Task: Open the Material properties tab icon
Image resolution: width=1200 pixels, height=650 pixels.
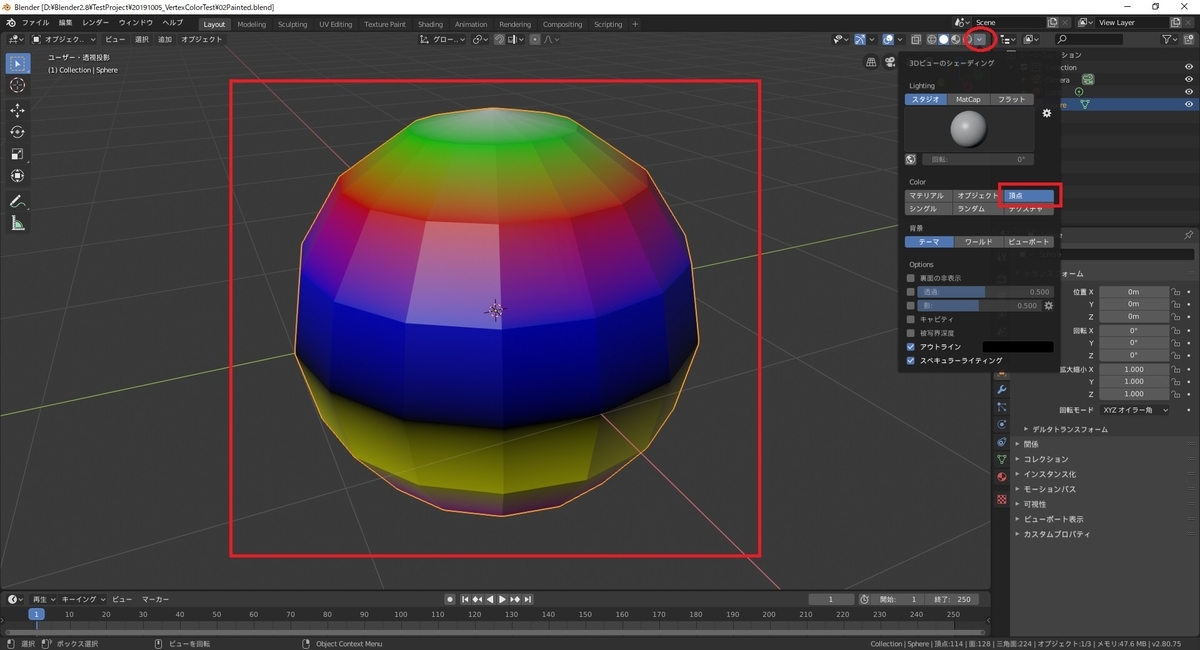Action: tap(1002, 477)
